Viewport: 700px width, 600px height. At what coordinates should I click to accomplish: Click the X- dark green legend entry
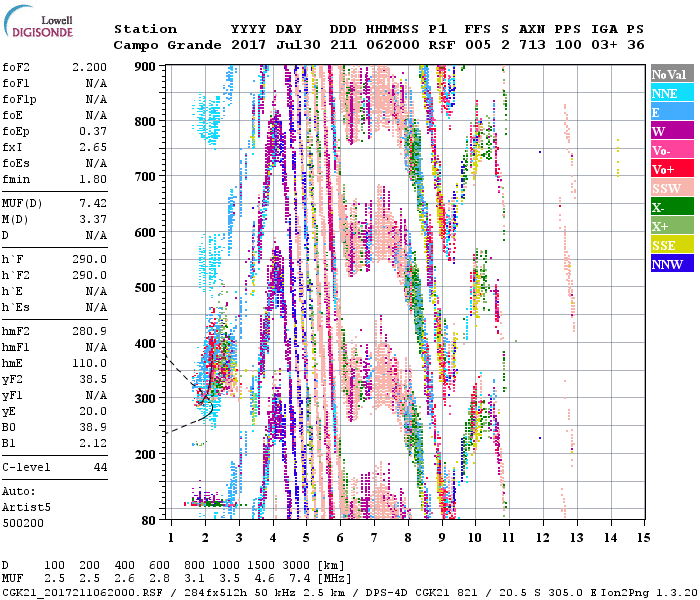671,207
